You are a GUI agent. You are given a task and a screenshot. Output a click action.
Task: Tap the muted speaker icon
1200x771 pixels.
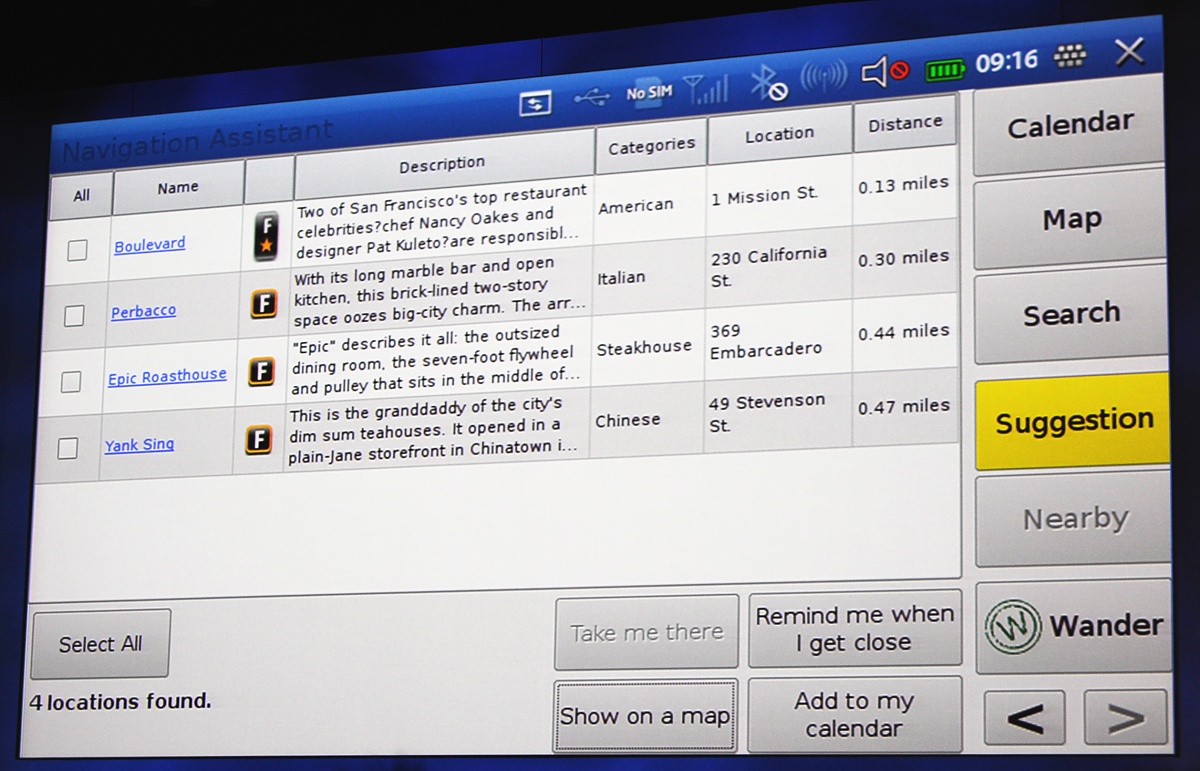(x=885, y=71)
